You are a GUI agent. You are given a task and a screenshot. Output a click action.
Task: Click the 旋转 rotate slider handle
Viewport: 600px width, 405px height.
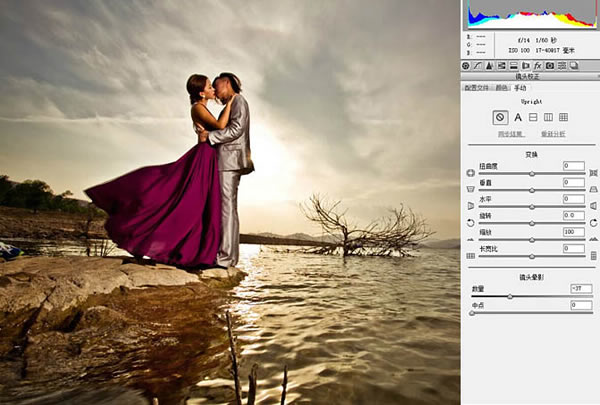[x=532, y=224]
